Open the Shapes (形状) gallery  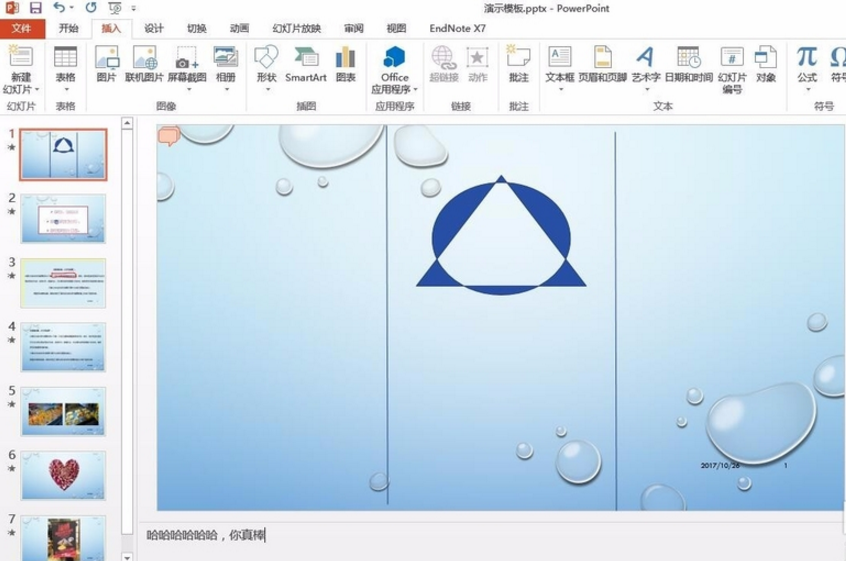[267, 57]
